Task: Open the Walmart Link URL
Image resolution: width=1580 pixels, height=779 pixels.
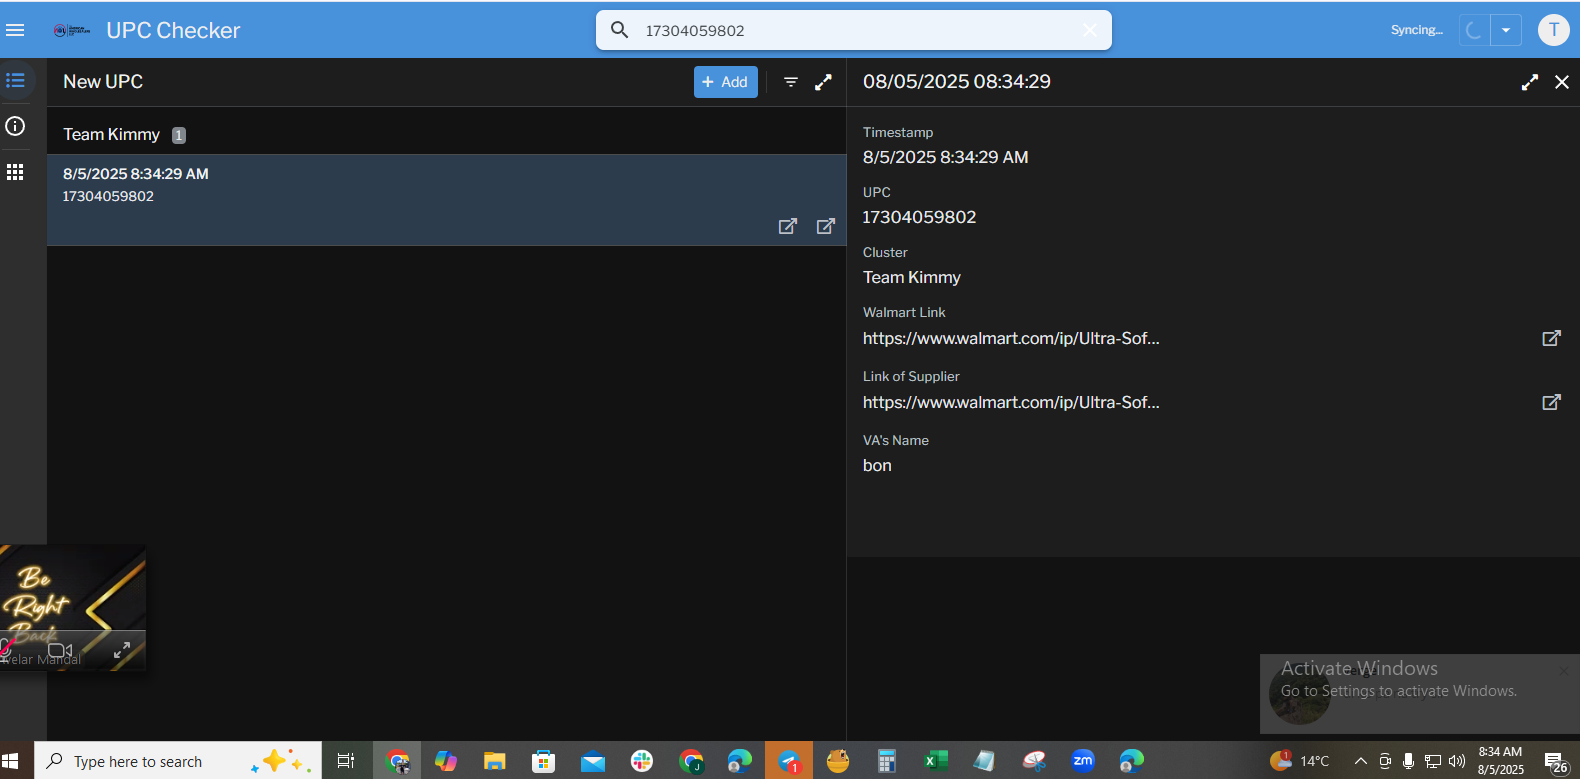Action: [x=1011, y=338]
